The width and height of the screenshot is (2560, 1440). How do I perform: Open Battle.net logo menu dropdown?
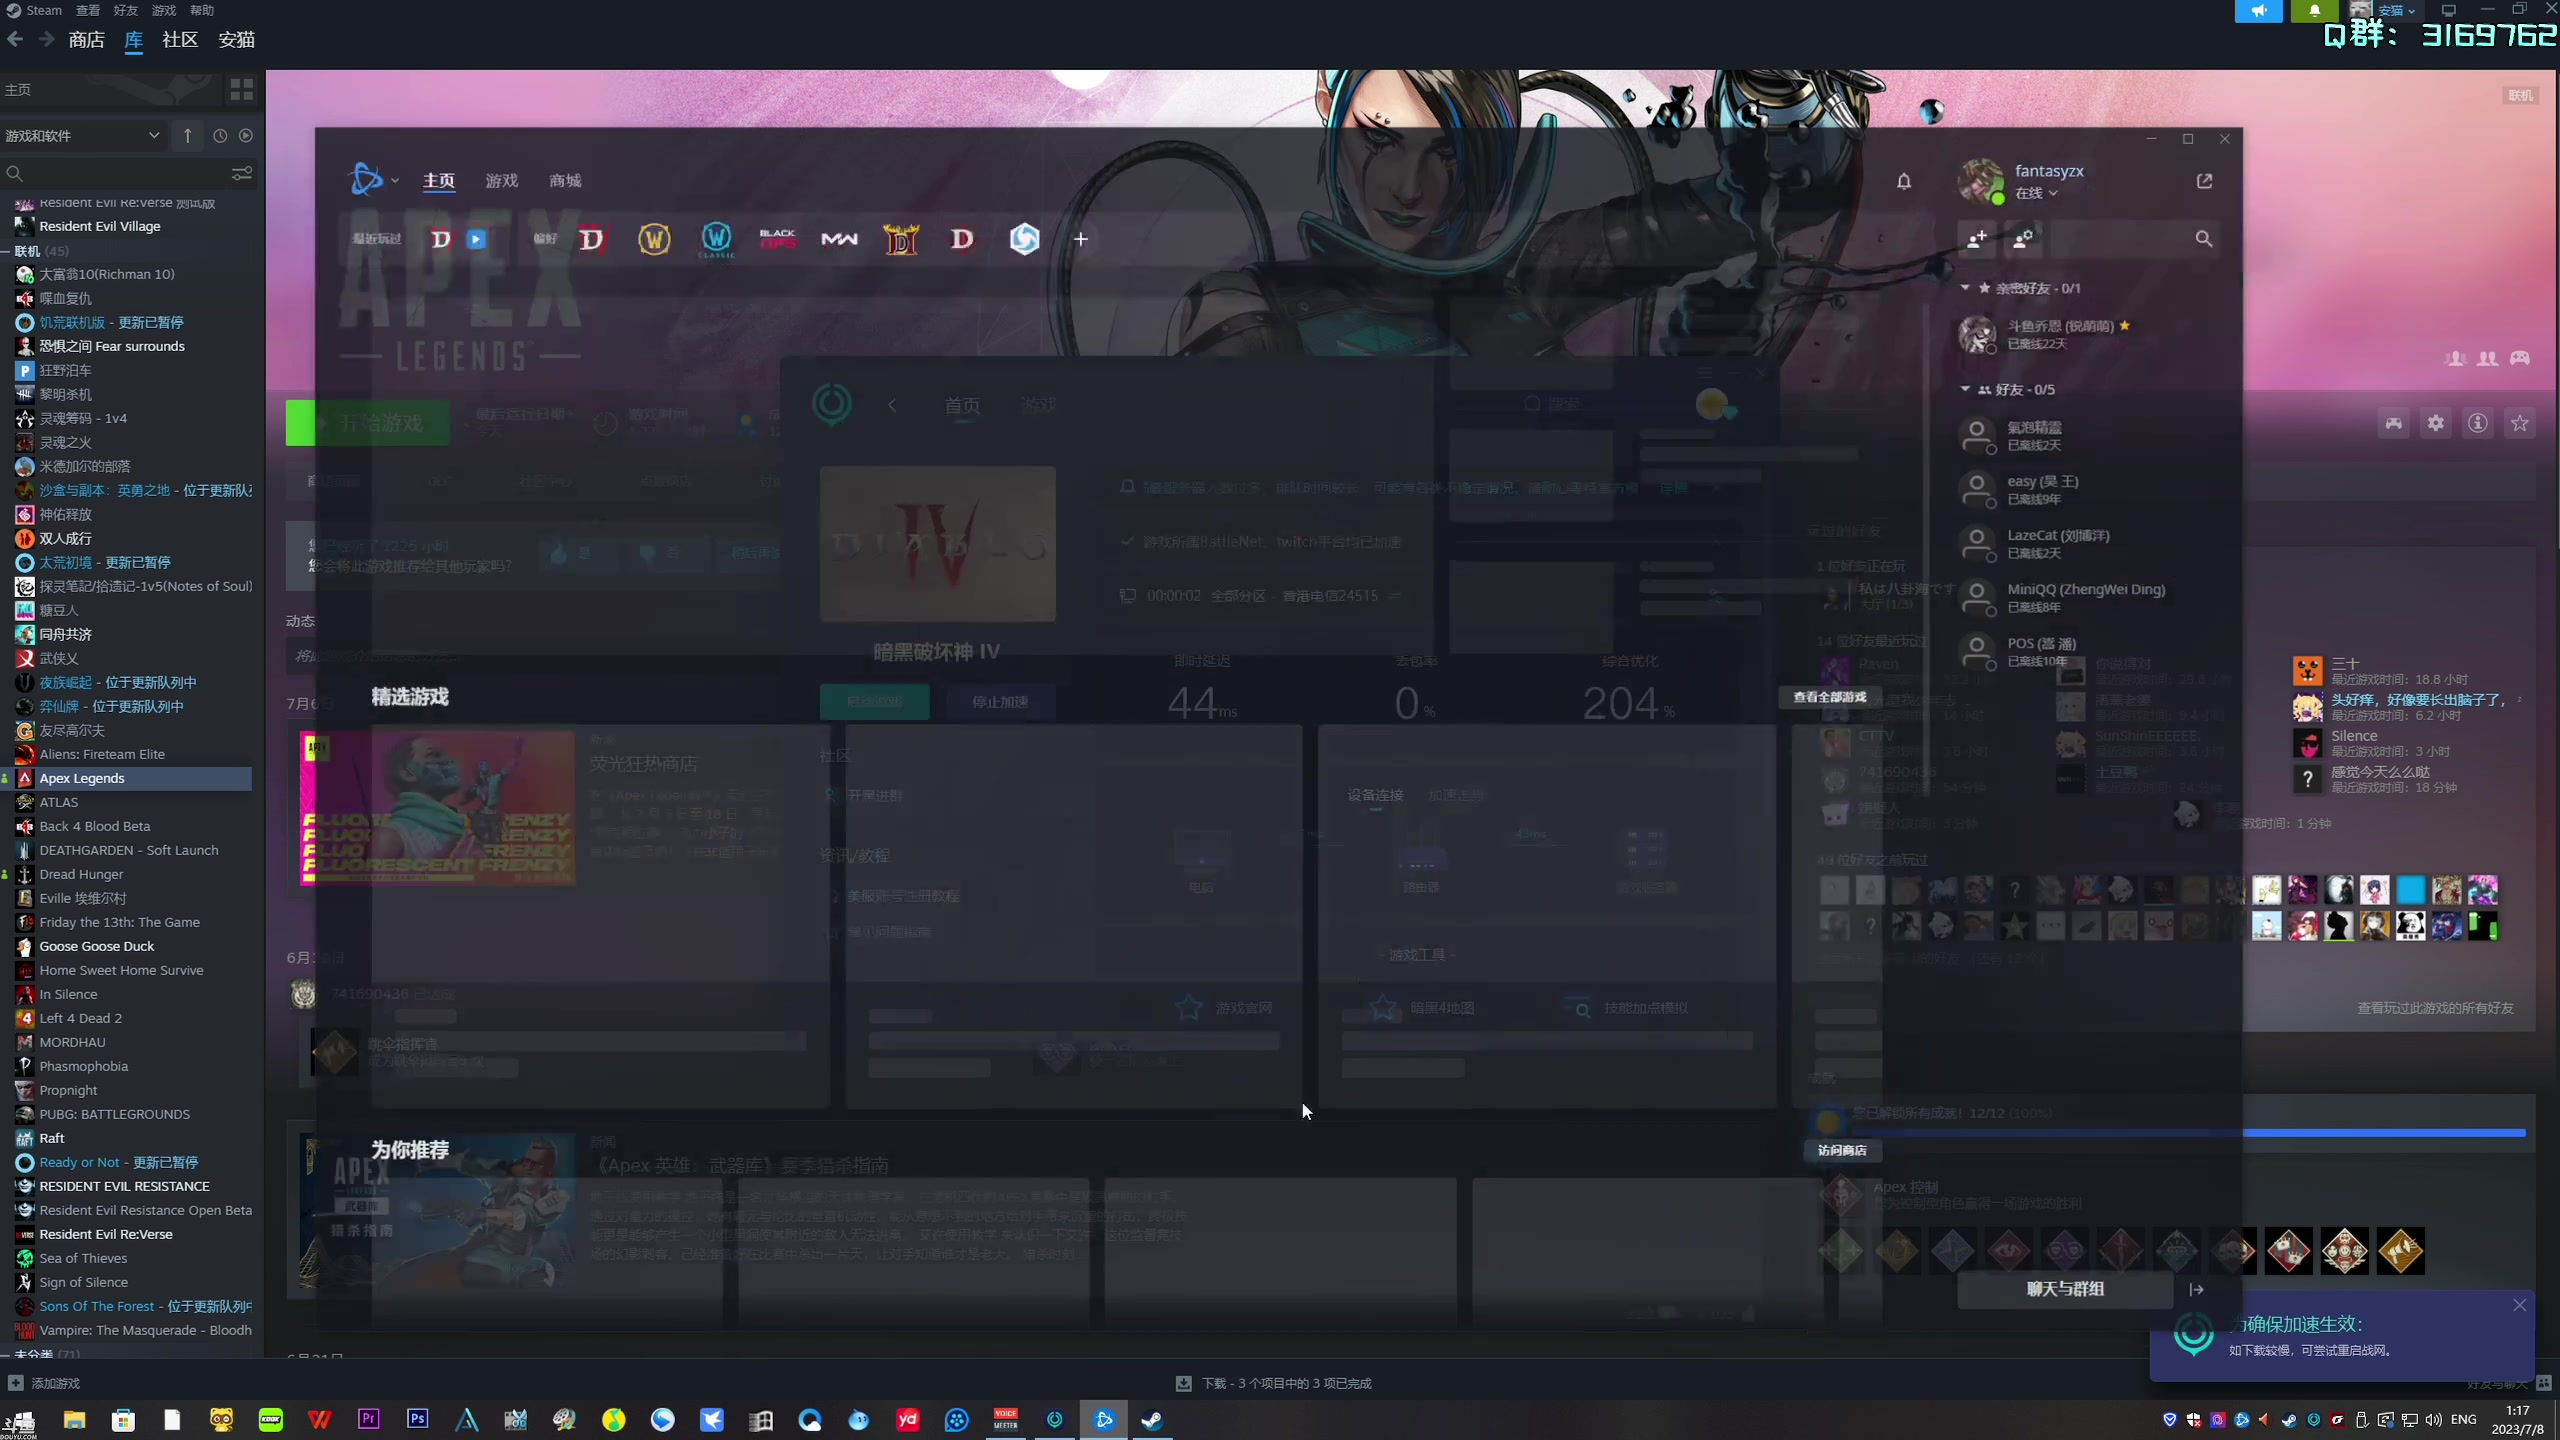[375, 180]
